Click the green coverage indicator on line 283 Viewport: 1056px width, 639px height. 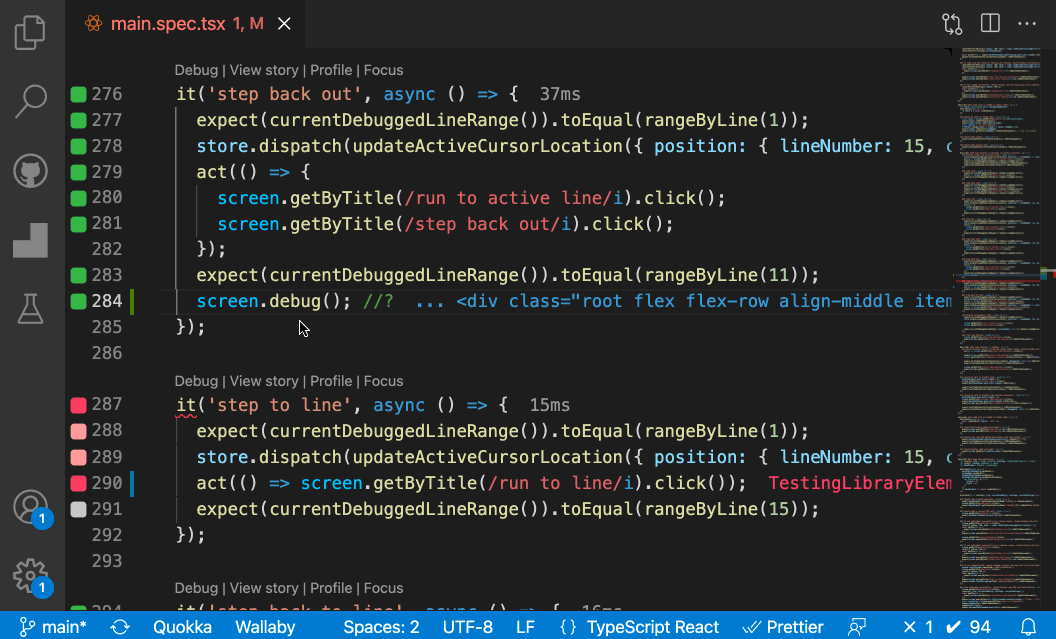(x=78, y=275)
